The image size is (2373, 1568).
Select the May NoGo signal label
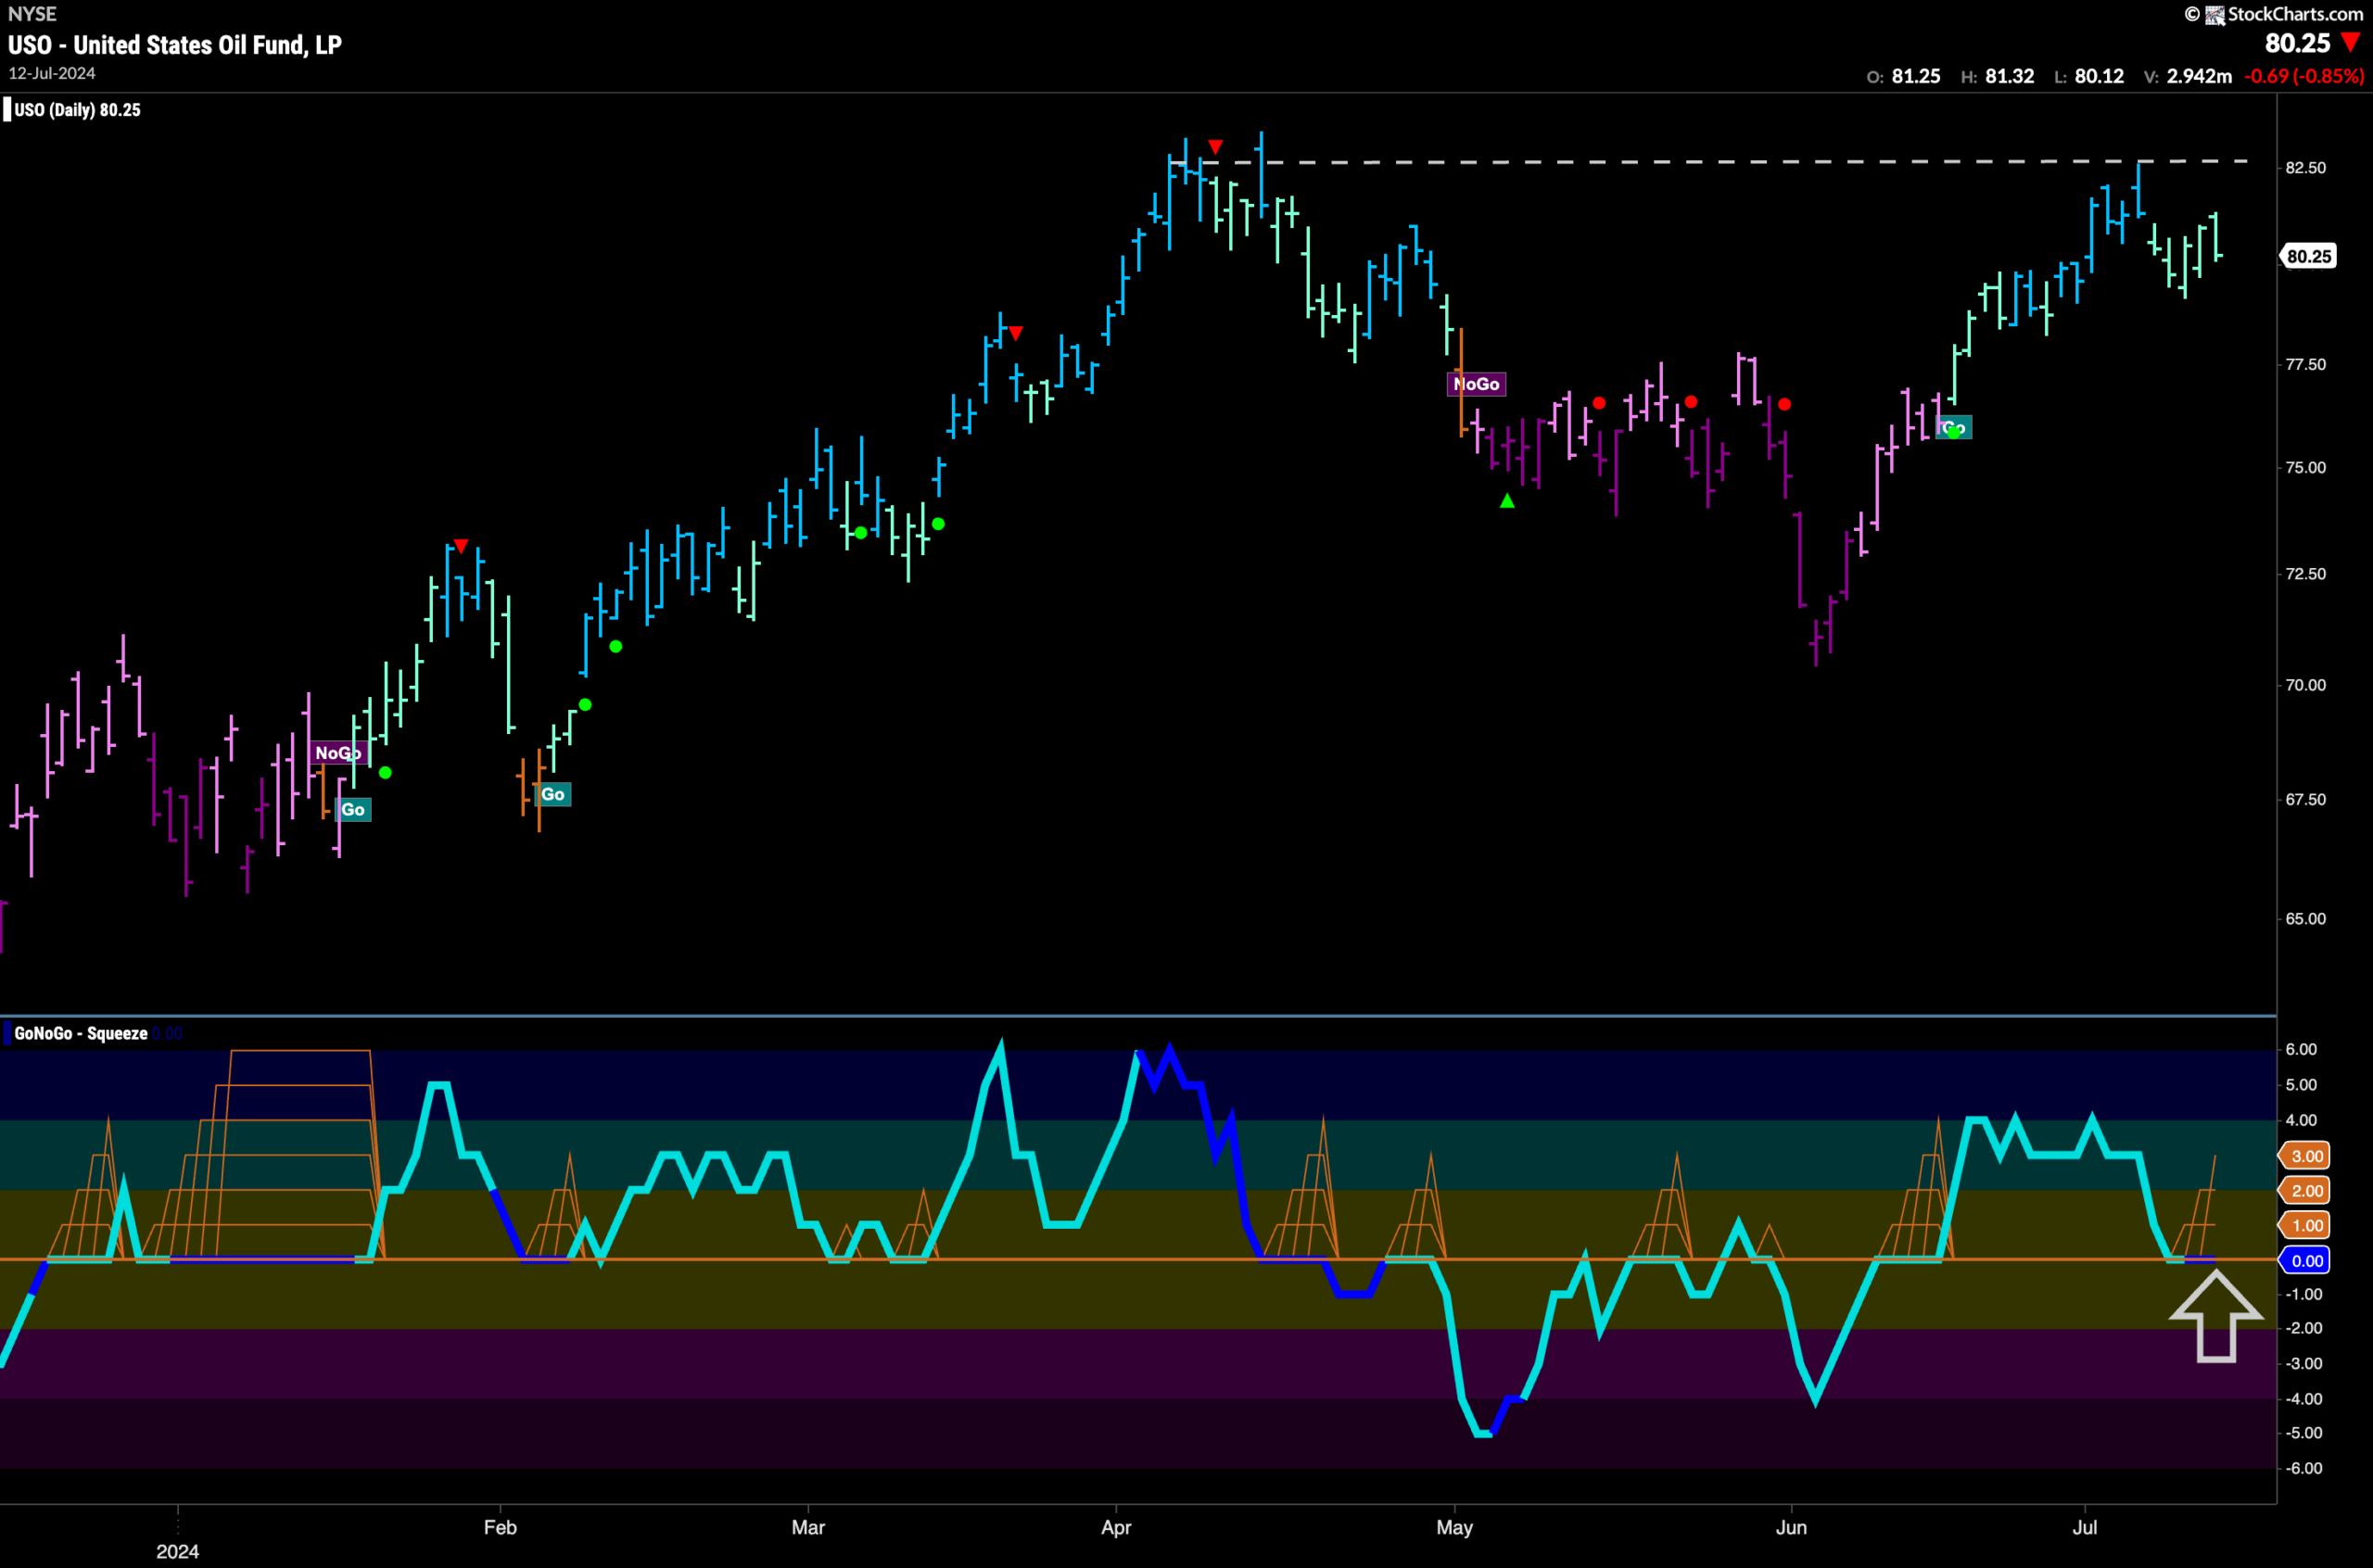point(1476,384)
